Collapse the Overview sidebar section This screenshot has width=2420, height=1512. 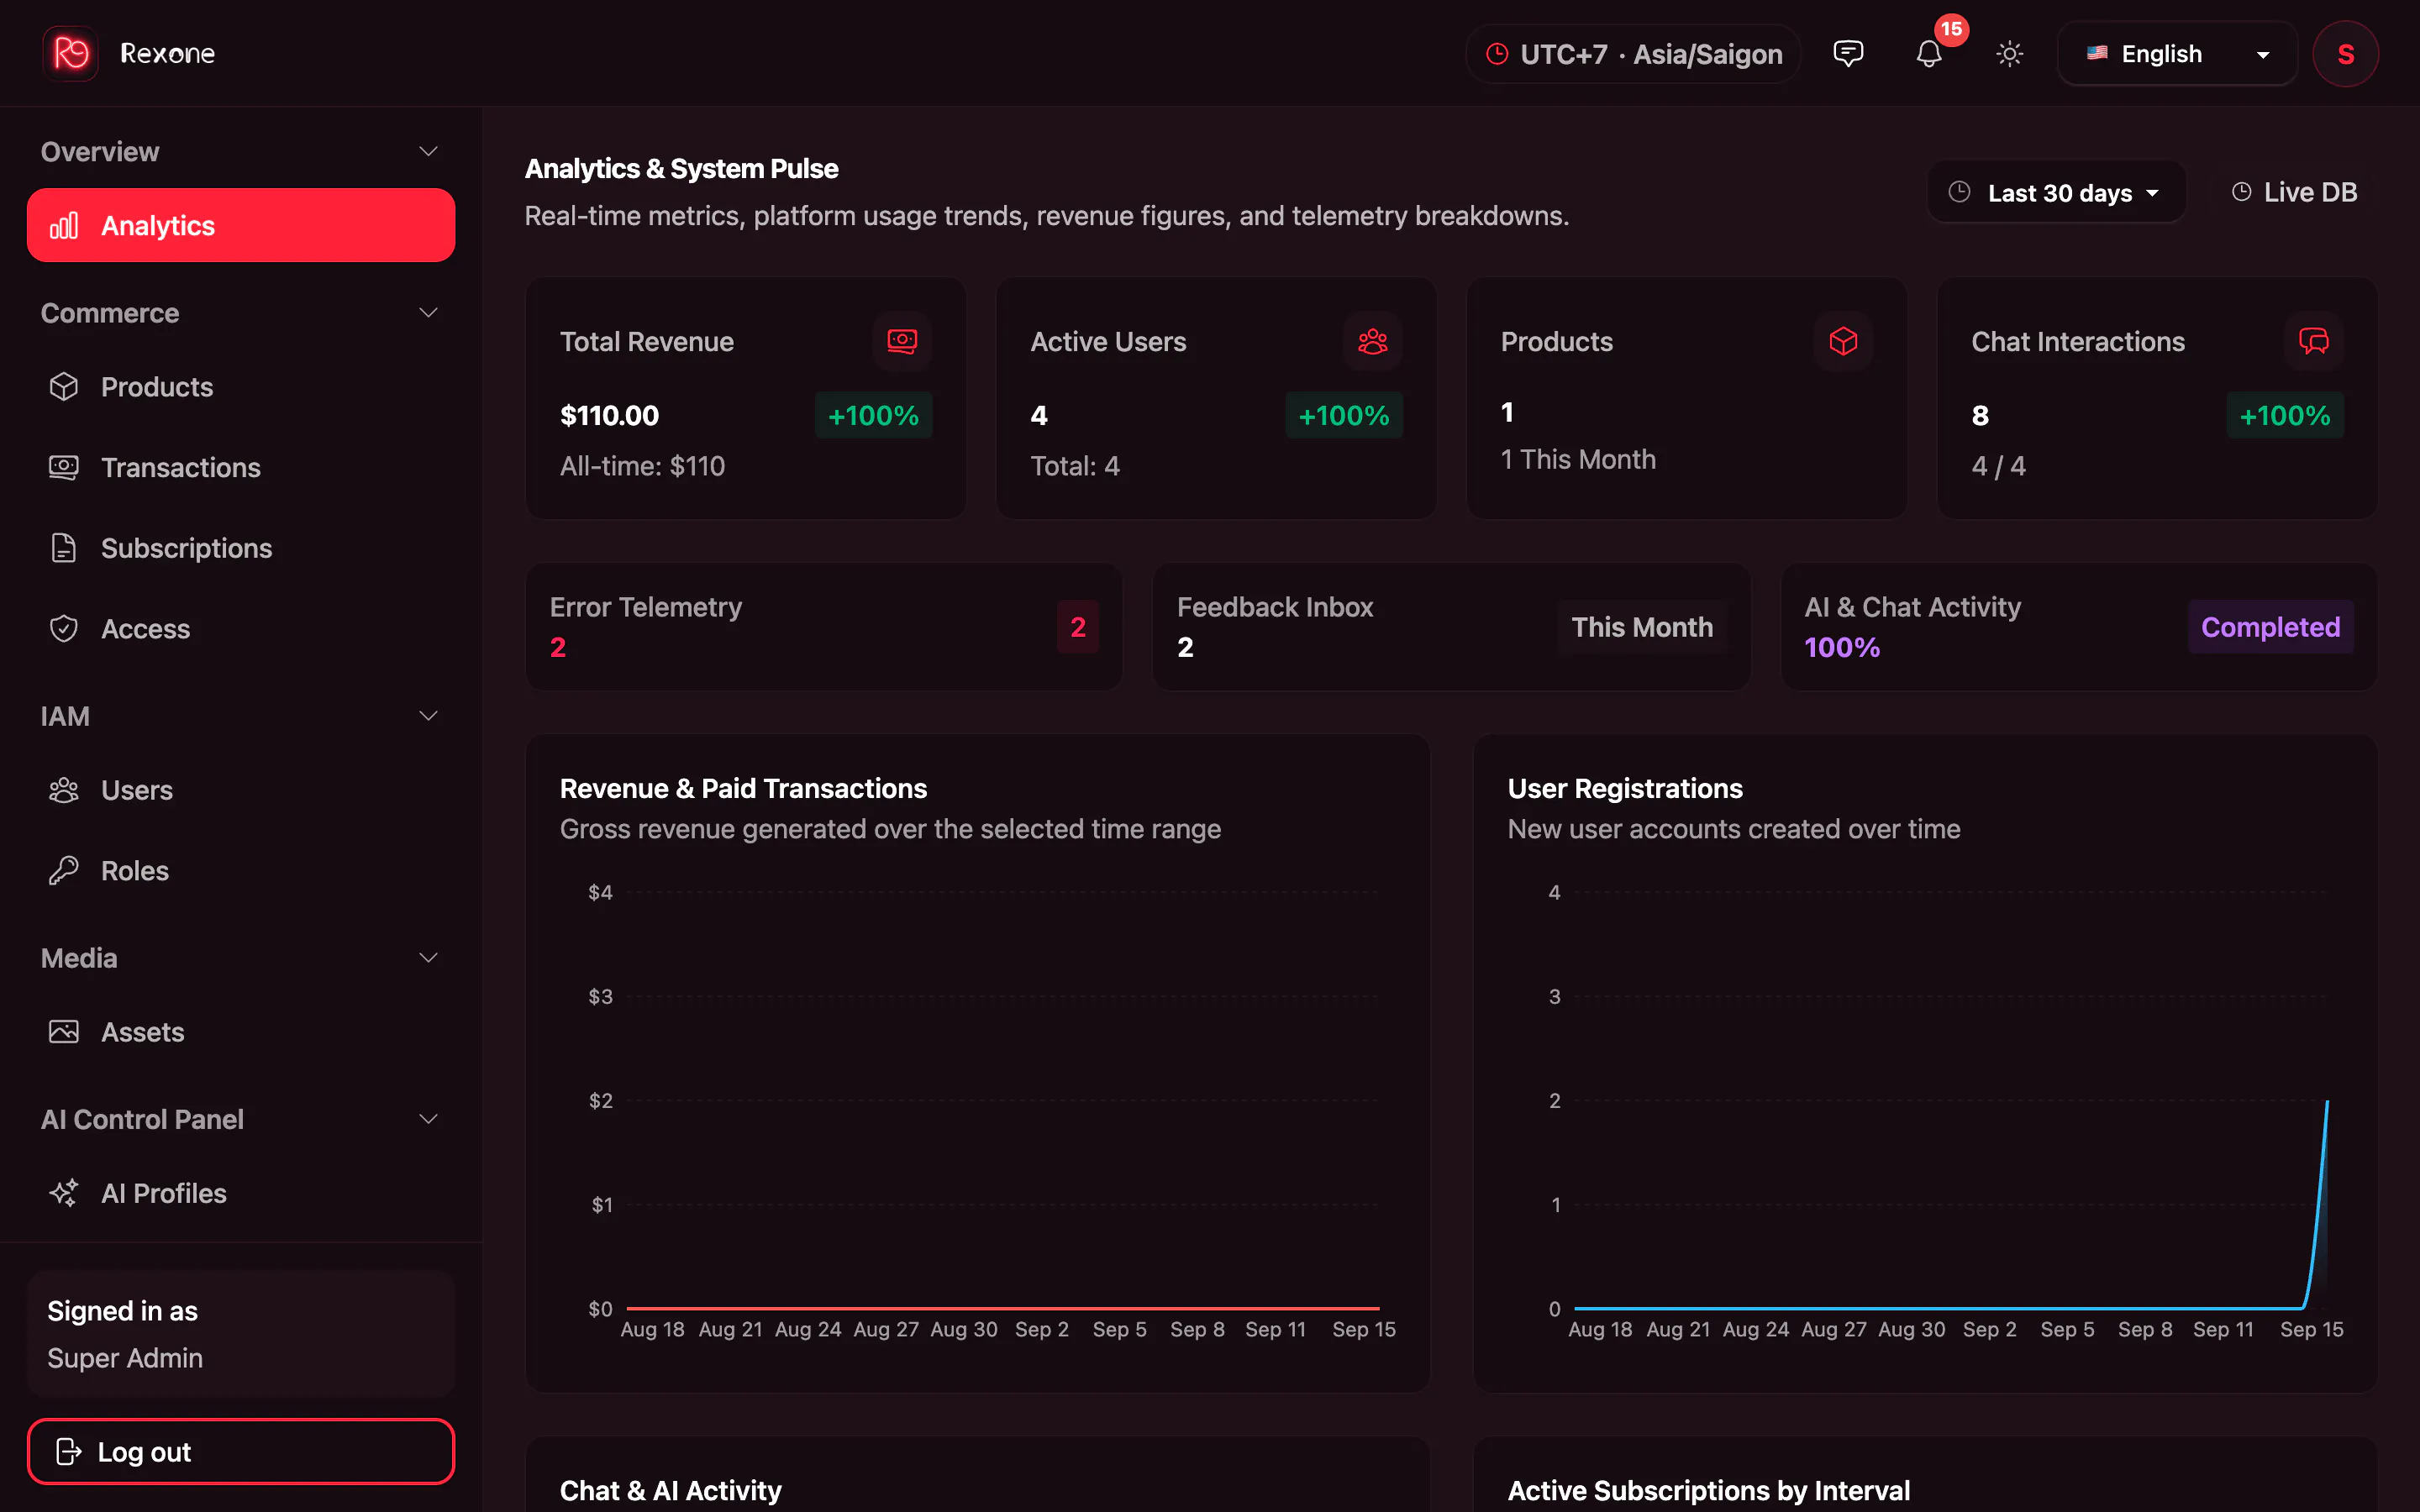click(x=240, y=152)
